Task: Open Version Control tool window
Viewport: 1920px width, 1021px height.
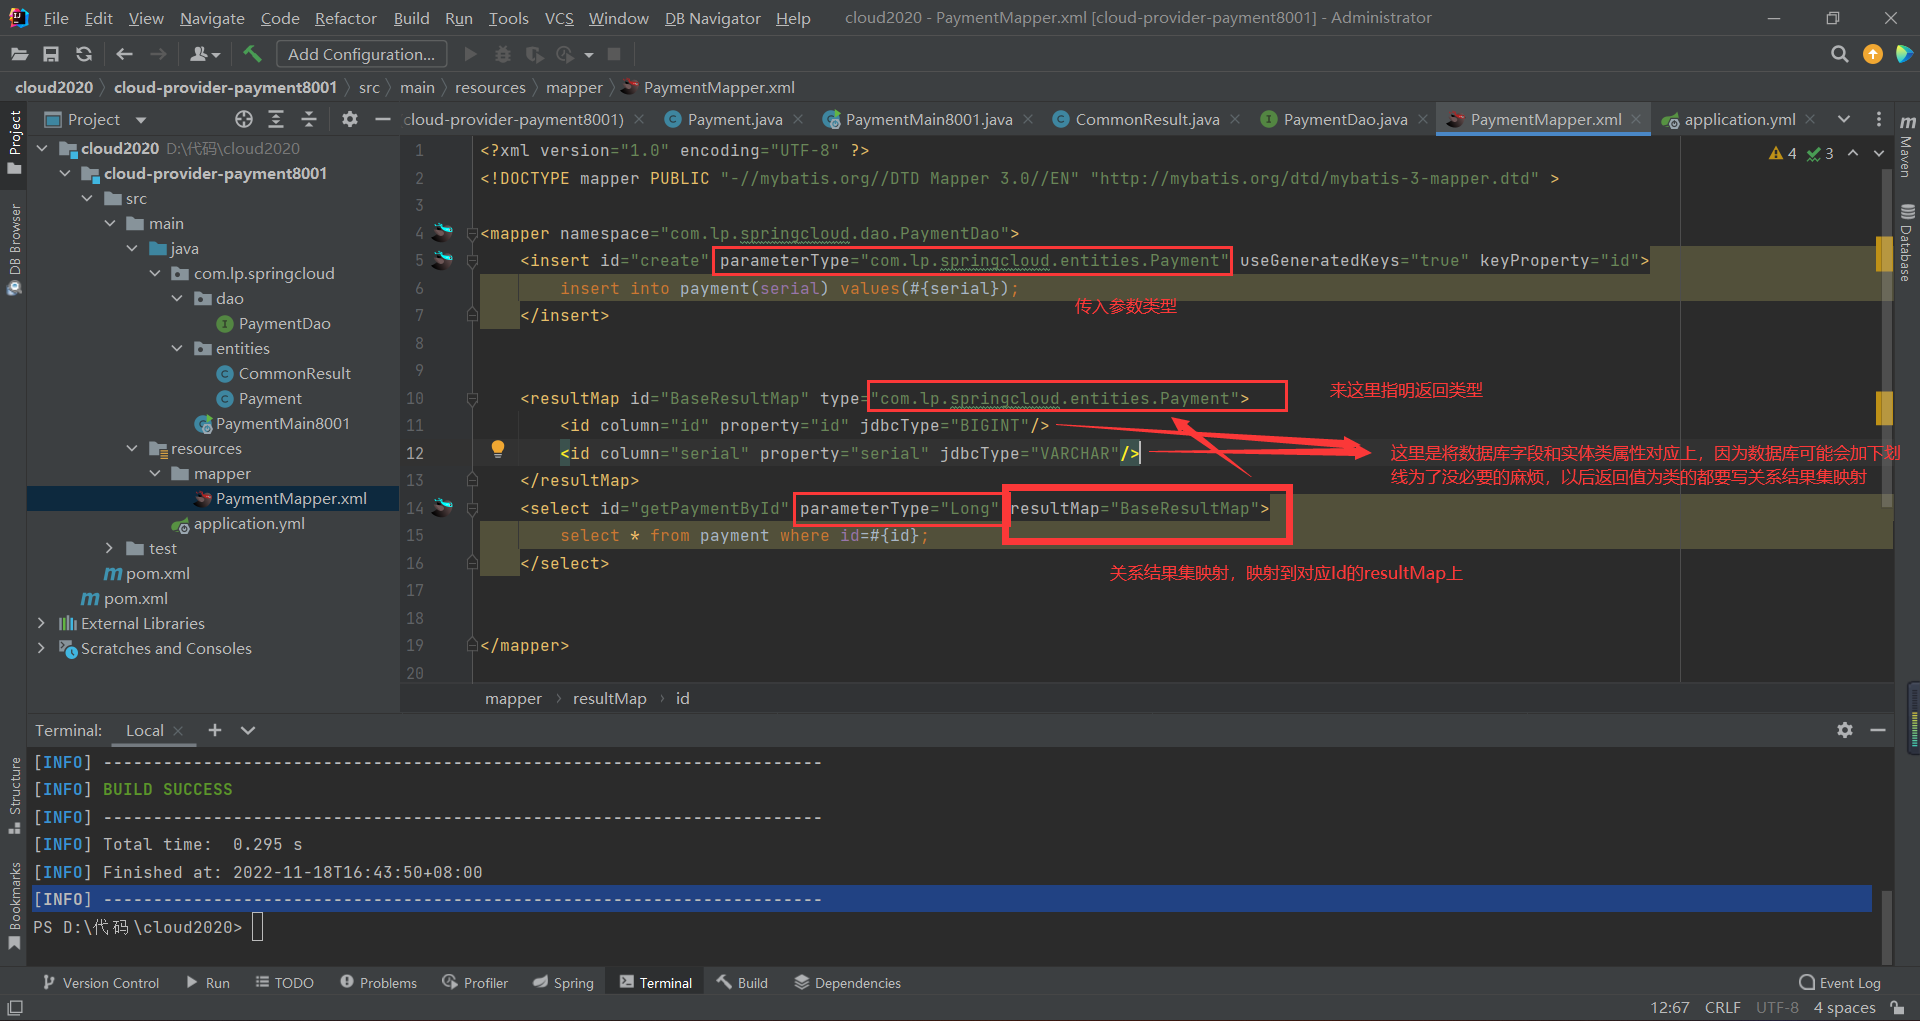Action: (101, 983)
